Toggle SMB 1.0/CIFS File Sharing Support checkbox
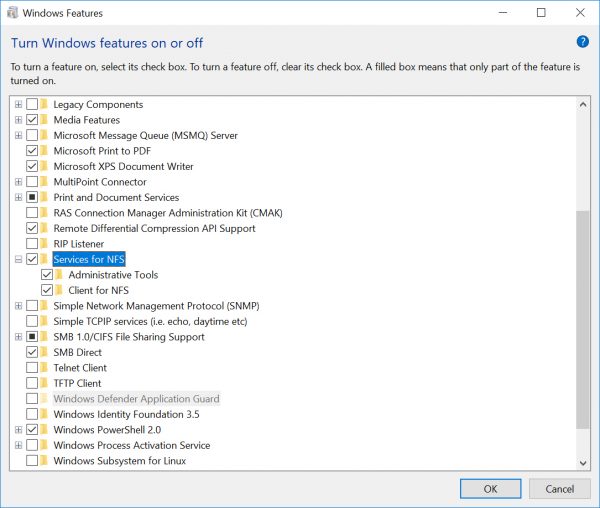Viewport: 600px width, 508px height. click(x=32, y=337)
